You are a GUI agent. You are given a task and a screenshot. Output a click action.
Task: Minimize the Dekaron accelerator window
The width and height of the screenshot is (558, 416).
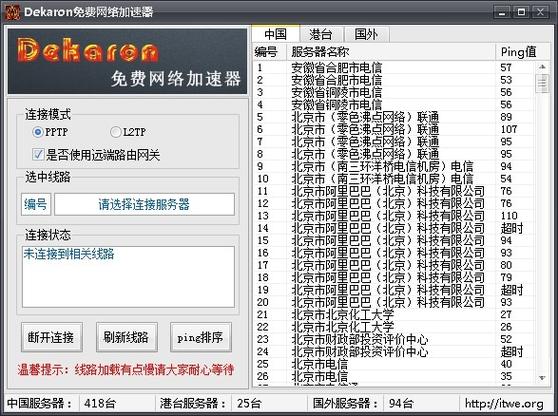(x=502, y=12)
